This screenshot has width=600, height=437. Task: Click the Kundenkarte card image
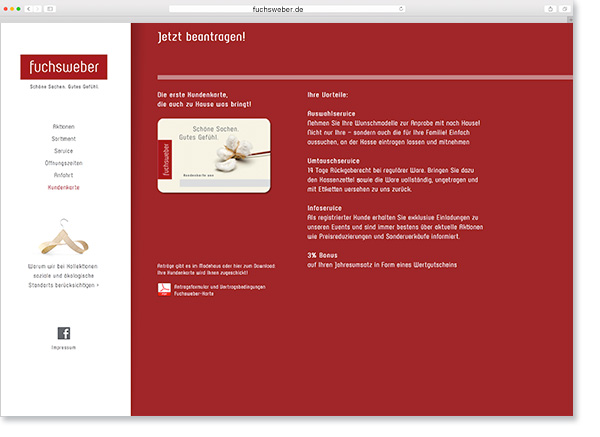214,155
